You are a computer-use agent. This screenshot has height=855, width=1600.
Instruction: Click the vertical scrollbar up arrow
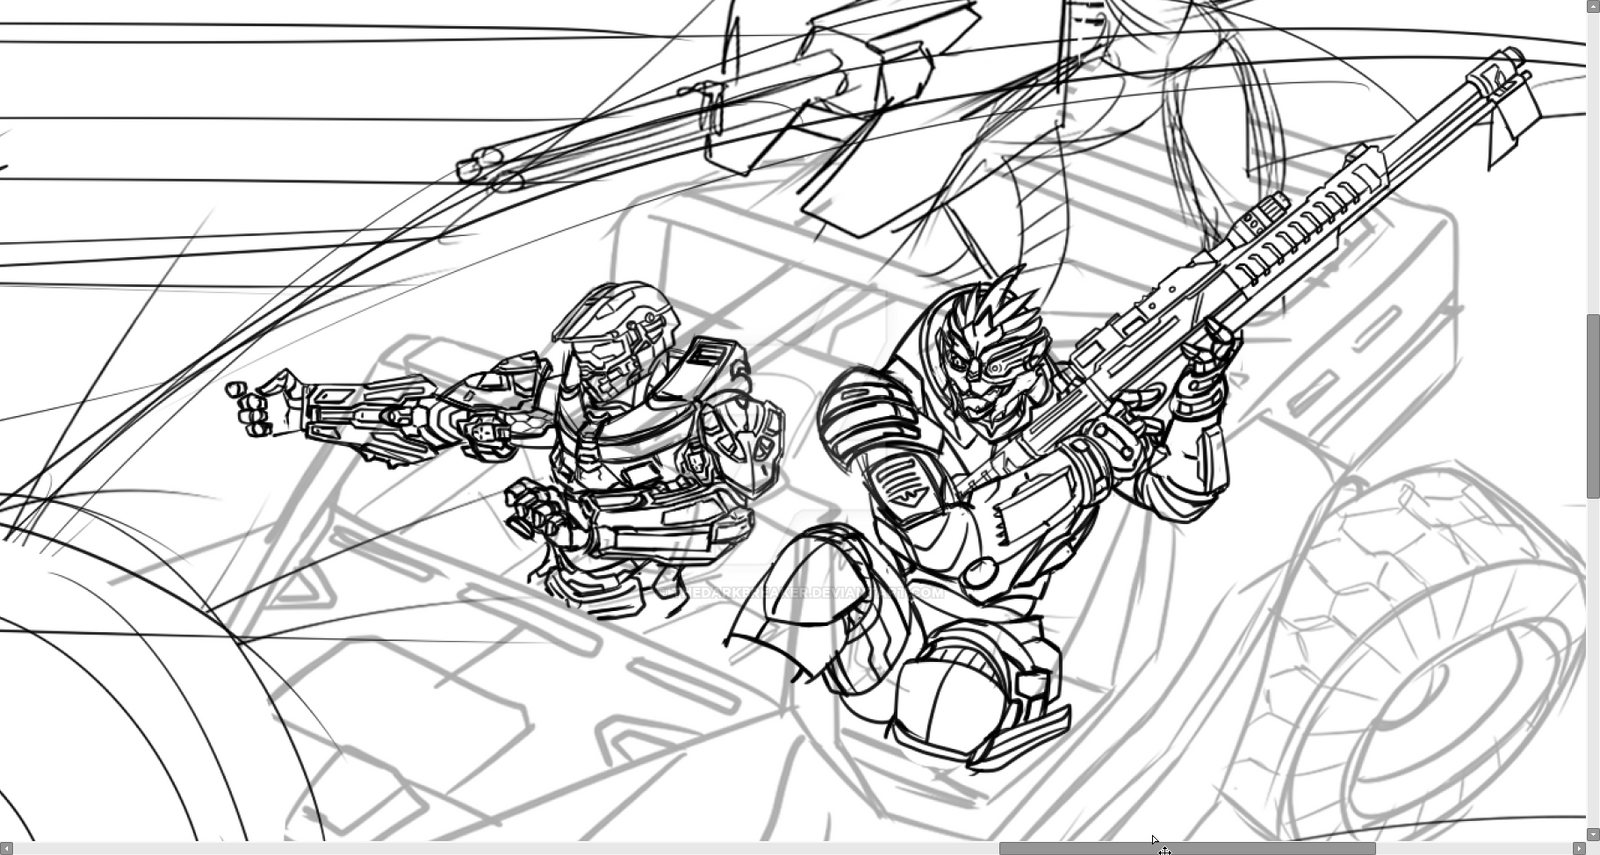coord(1593,6)
